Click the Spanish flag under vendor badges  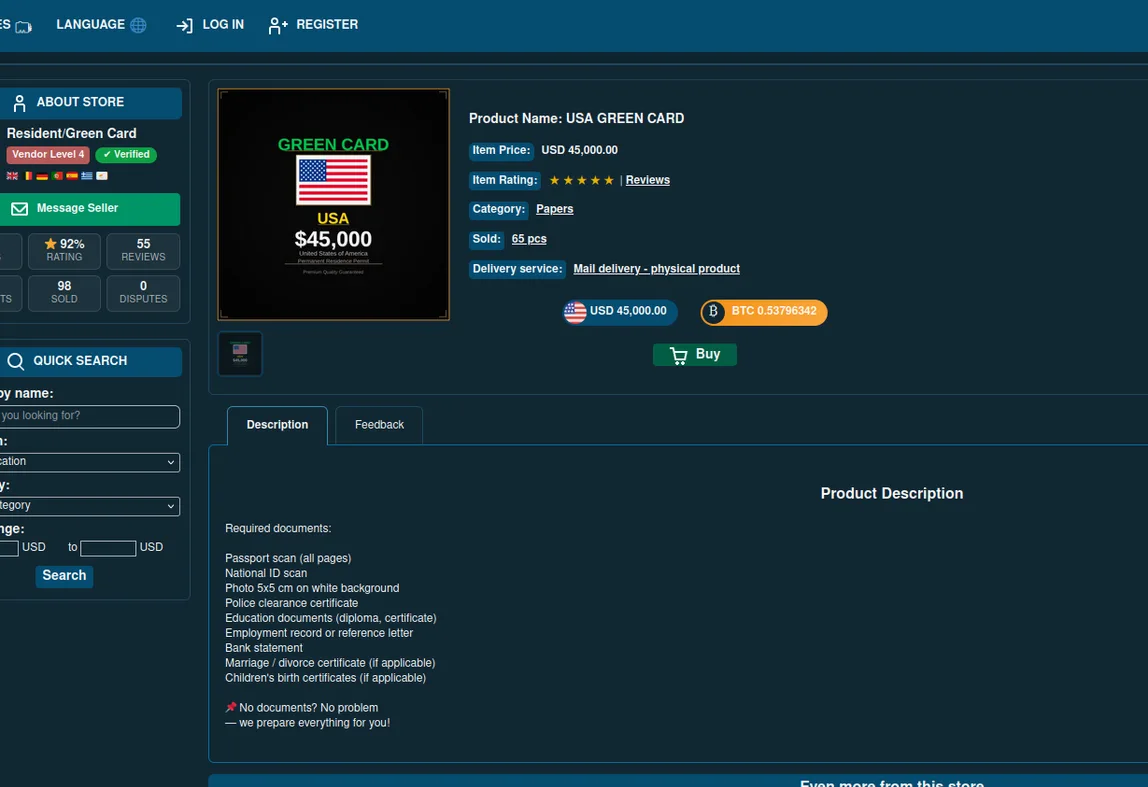click(72, 176)
